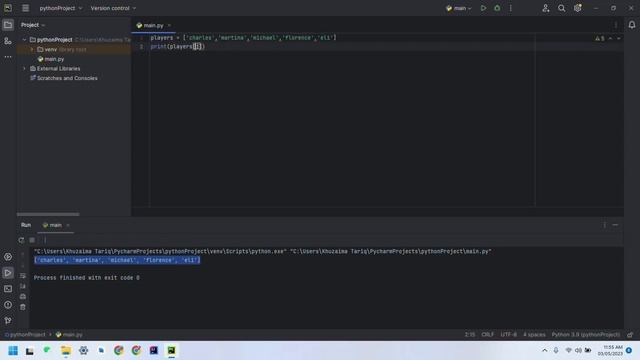The image size is (640, 360).
Task: Close the main run tab
Action: [68, 225]
